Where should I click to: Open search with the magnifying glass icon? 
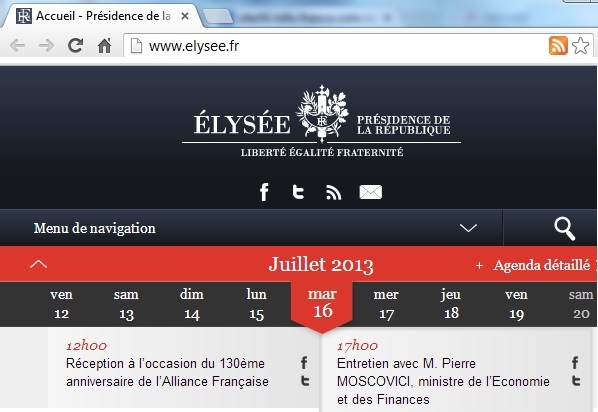click(564, 229)
